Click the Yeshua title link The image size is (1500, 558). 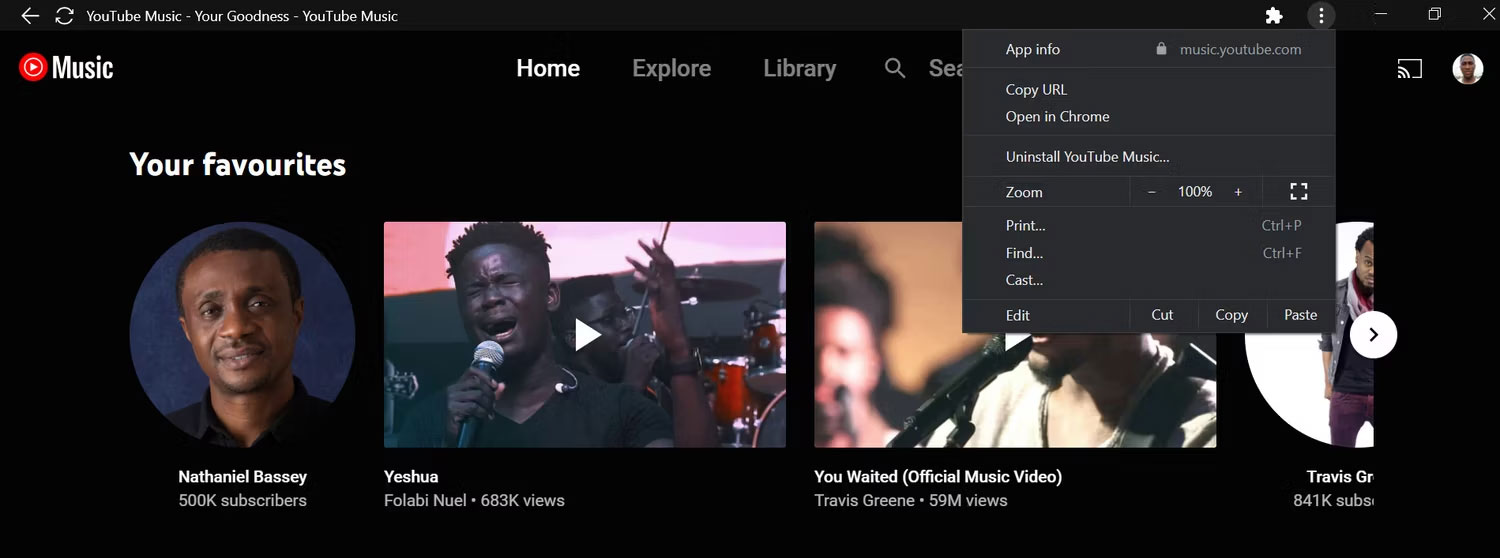point(411,477)
